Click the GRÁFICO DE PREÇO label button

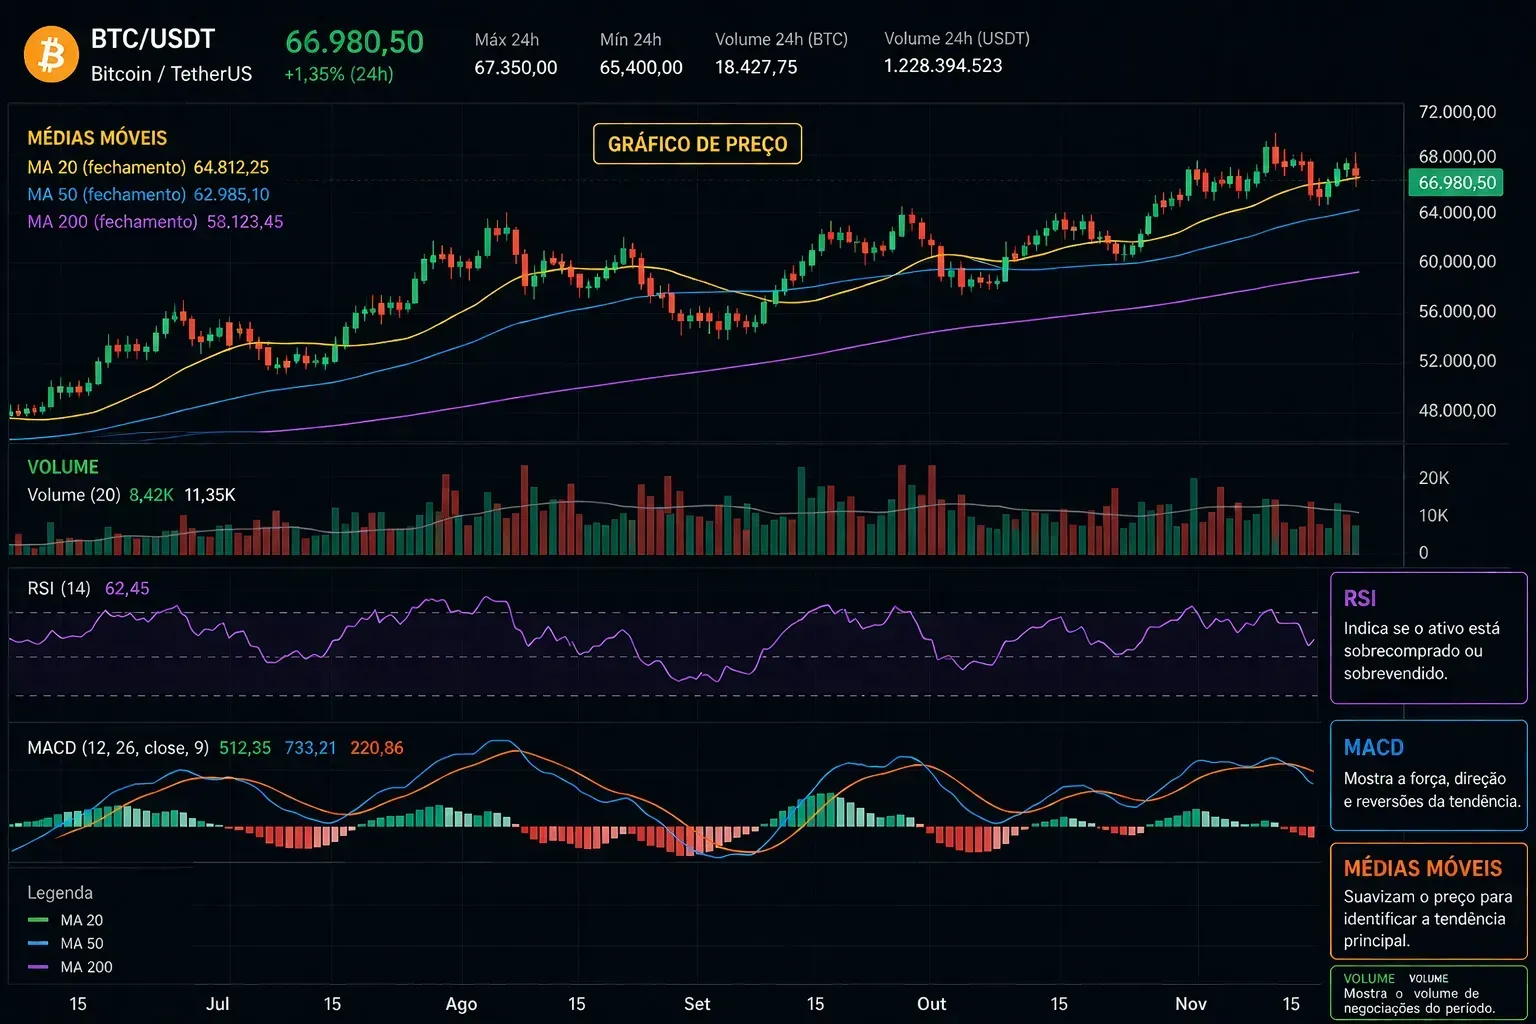tap(698, 144)
